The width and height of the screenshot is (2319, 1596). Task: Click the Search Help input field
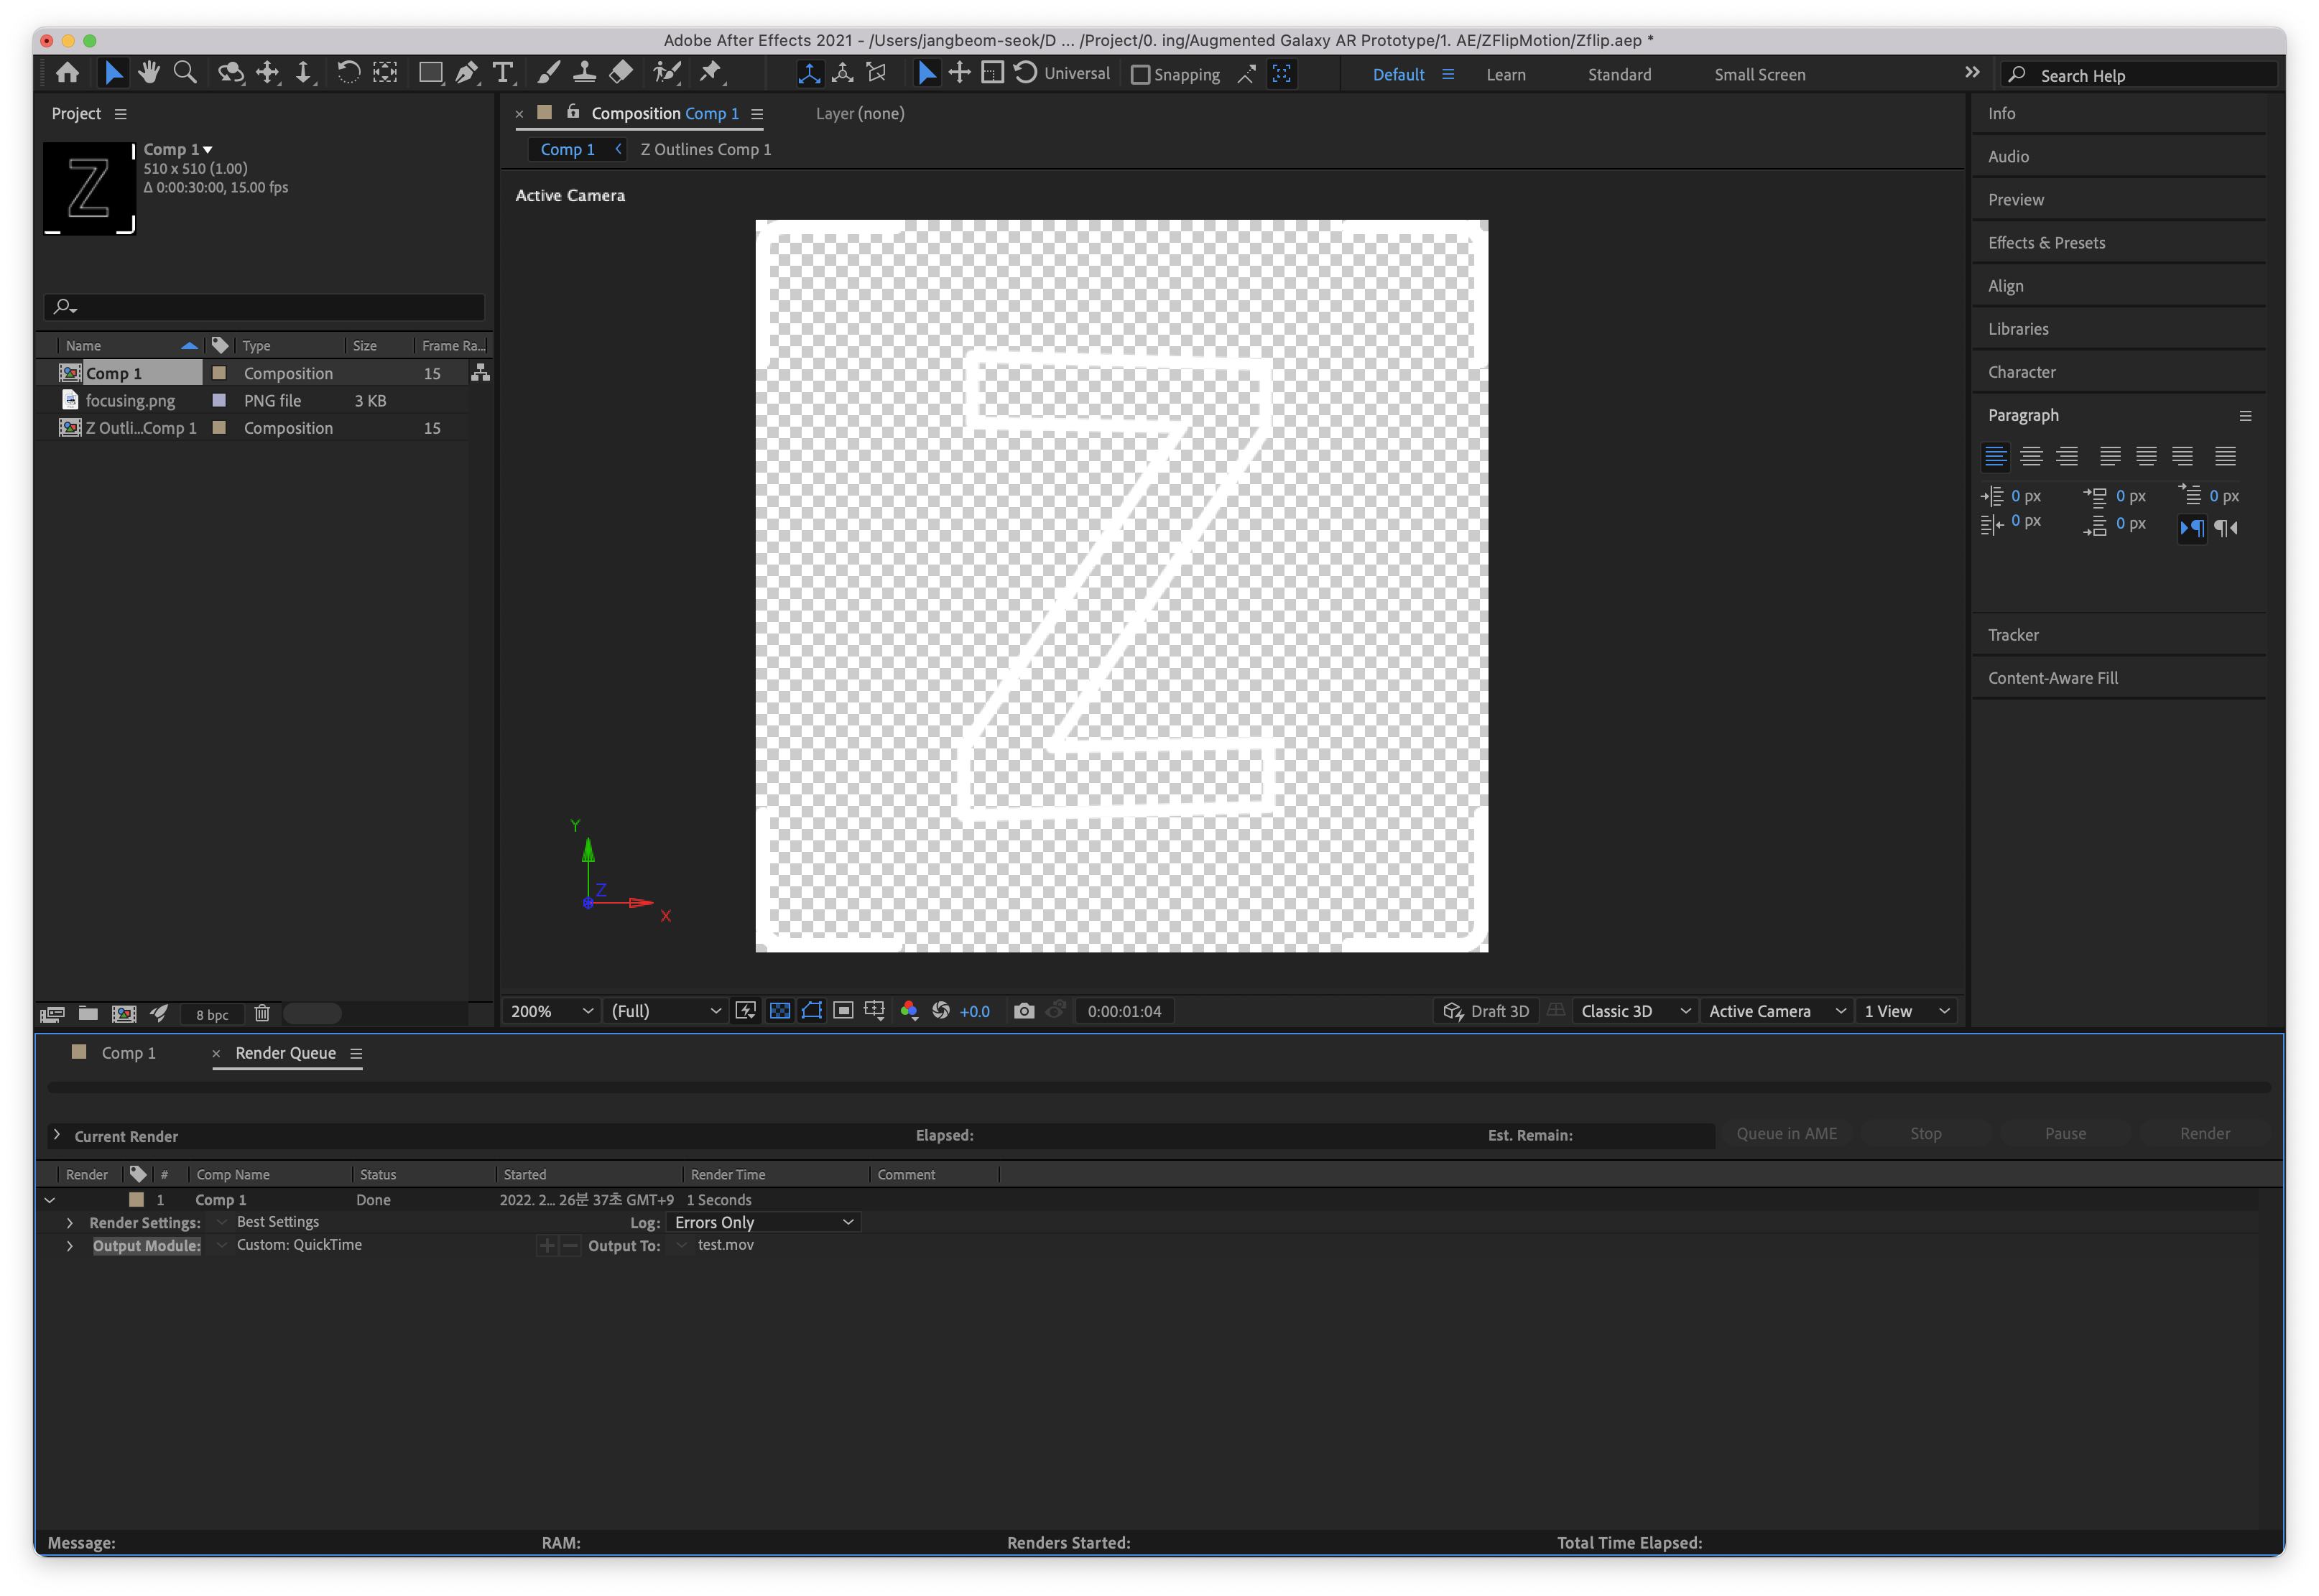2150,76
